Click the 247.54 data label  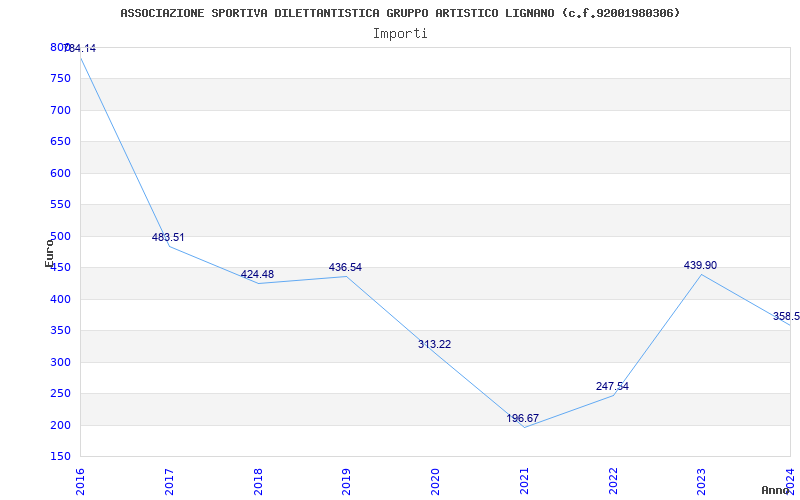pos(612,386)
